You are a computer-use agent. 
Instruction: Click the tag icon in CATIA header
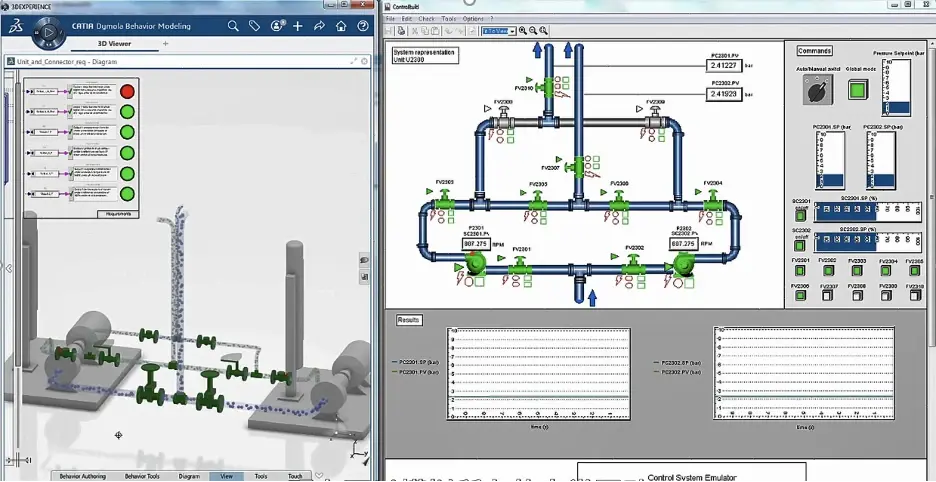254,26
